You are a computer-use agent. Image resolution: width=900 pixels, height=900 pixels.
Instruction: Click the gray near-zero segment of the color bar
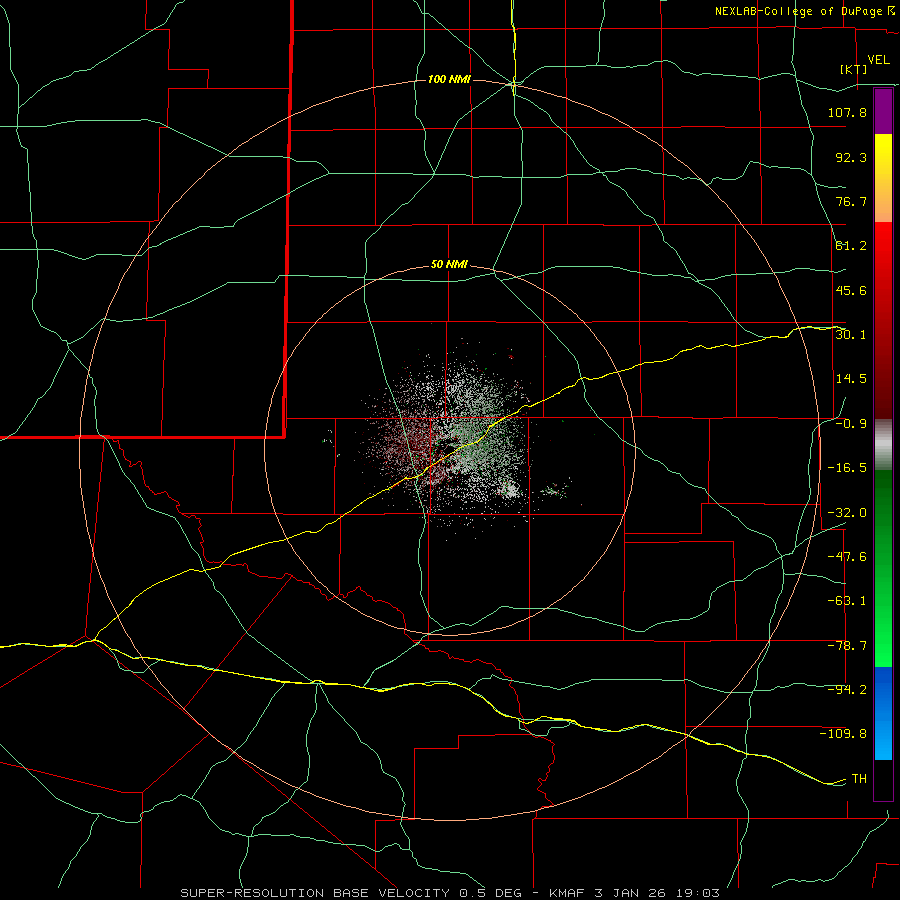[883, 445]
